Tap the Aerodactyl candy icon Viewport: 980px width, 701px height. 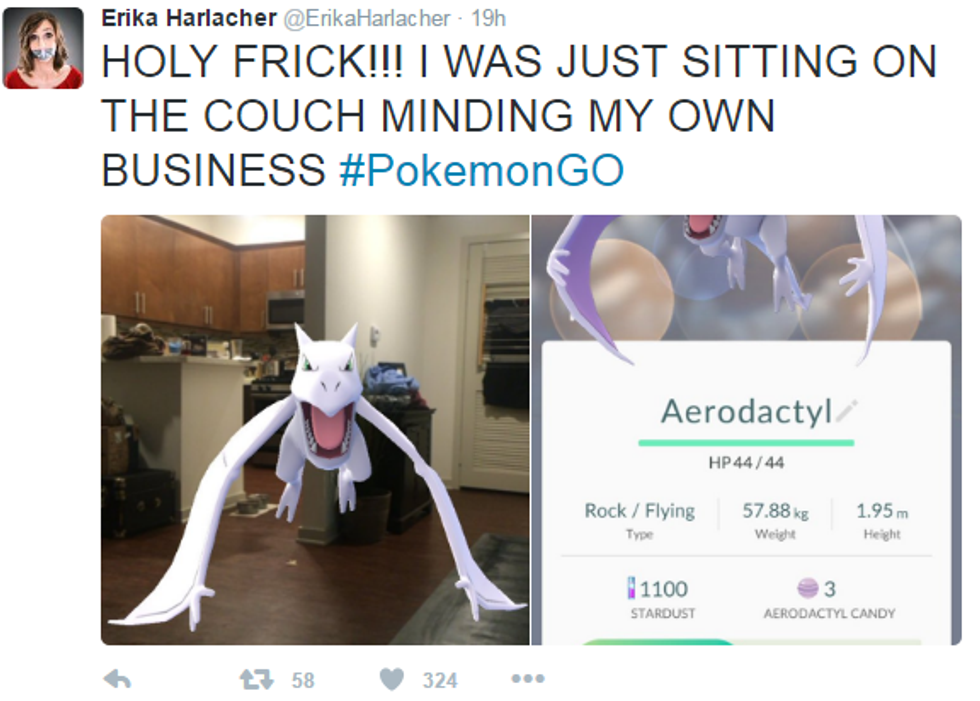coord(808,588)
